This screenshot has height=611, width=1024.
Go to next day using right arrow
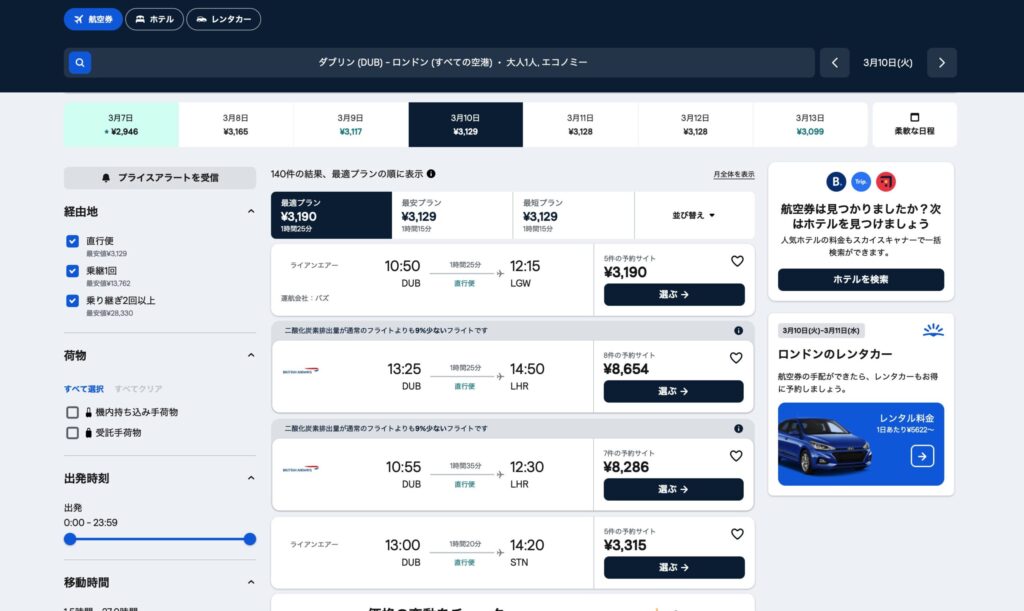(941, 63)
